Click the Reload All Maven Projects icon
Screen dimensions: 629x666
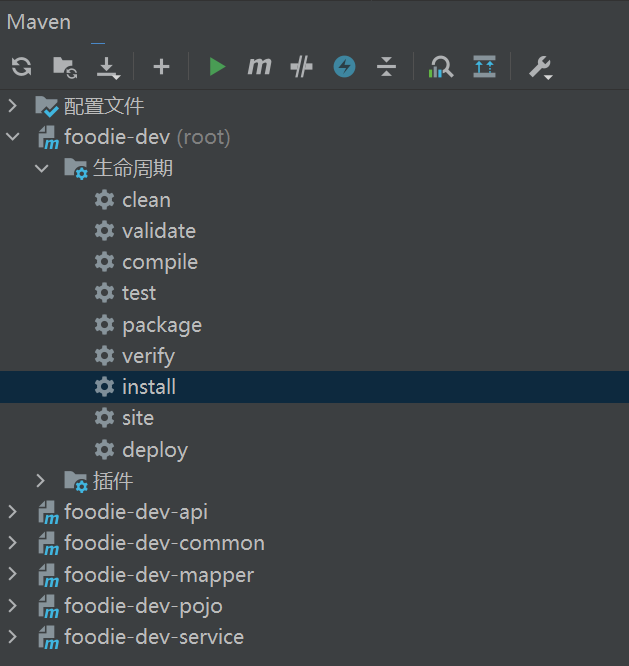pyautogui.click(x=21, y=67)
